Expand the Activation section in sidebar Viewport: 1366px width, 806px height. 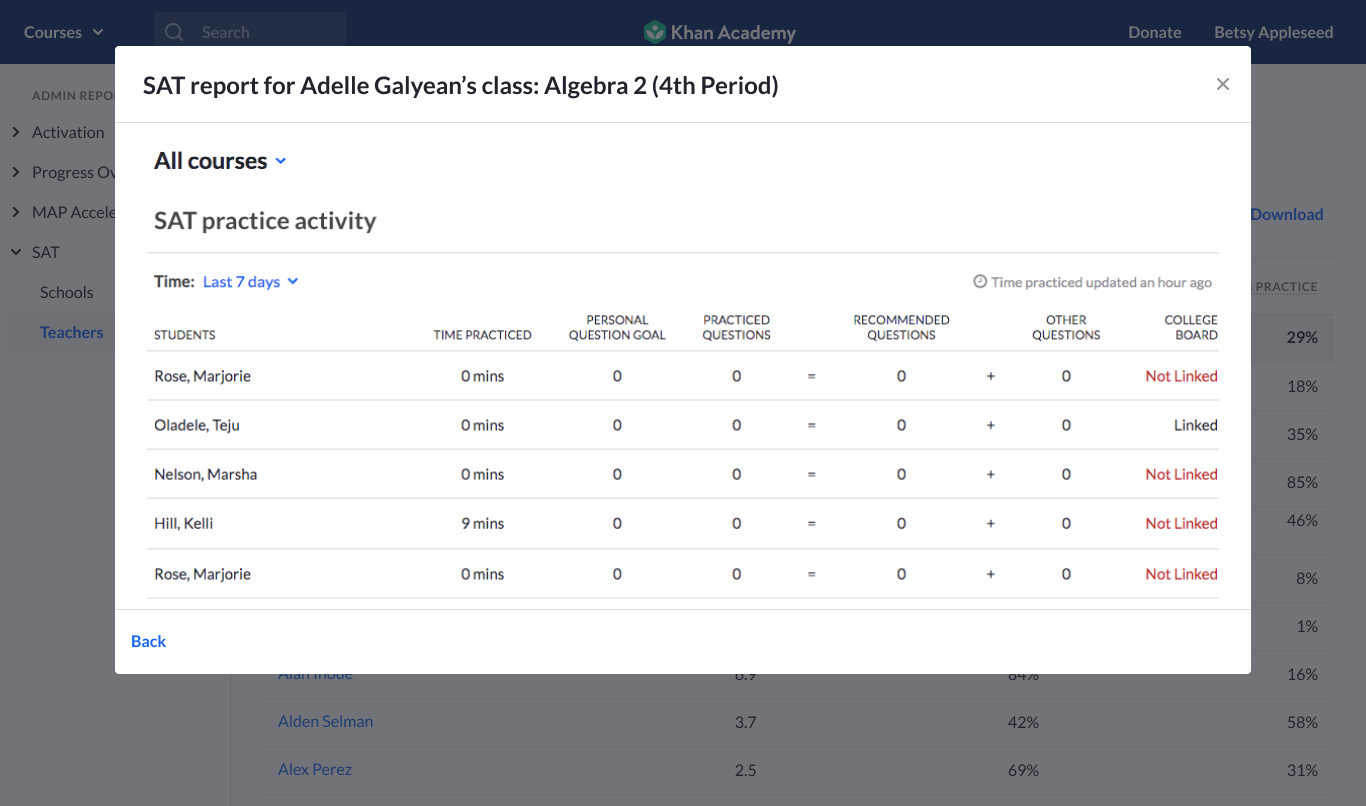click(x=17, y=132)
